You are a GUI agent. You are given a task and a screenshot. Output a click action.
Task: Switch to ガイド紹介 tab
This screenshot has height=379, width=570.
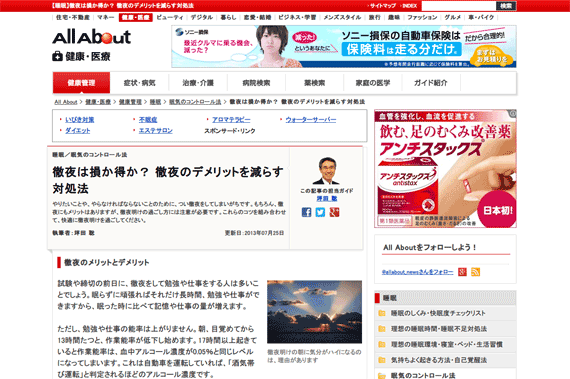[431, 83]
